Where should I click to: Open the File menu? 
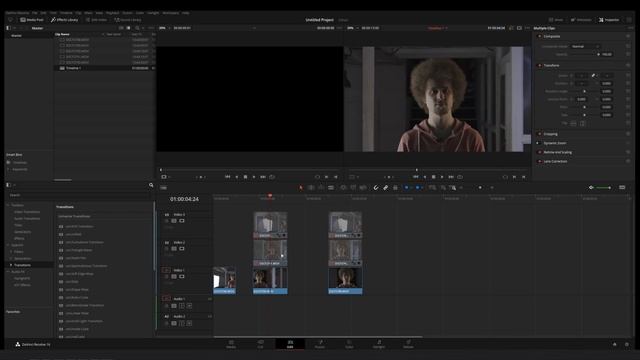[x=35, y=13]
